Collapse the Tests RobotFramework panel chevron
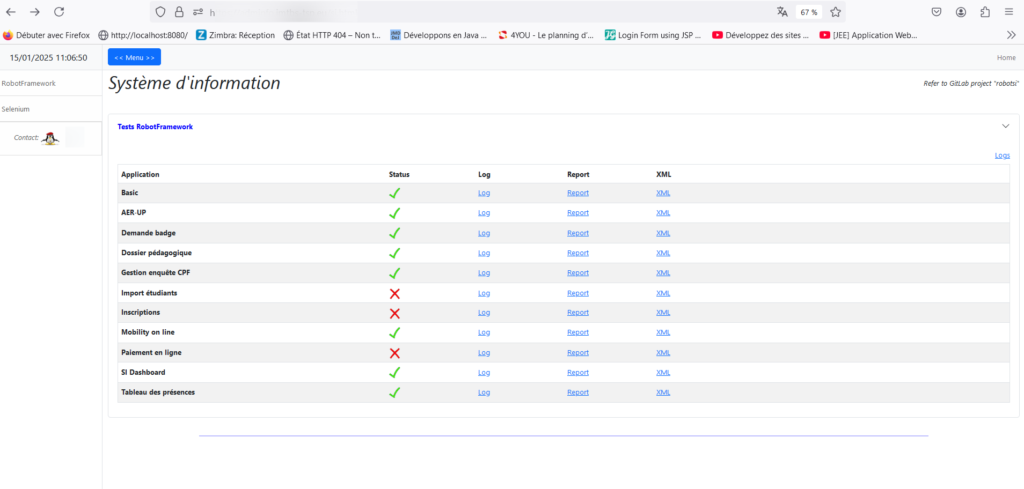Viewport: 1024px width, 489px height. coord(1005,126)
